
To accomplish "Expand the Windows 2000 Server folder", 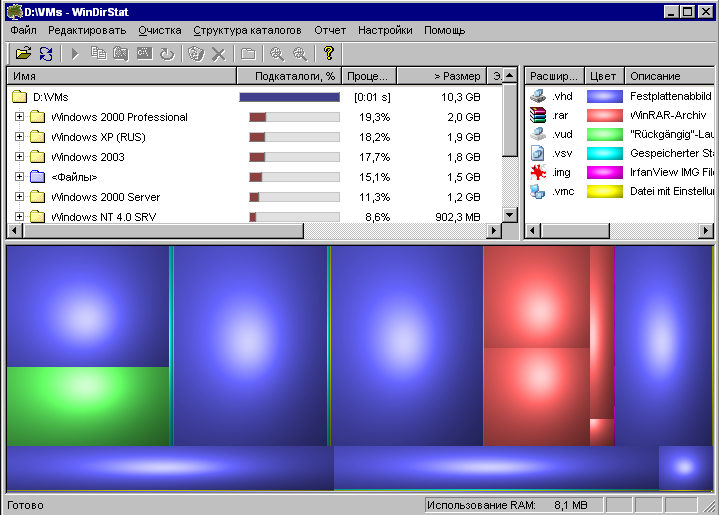I will click(19, 196).
